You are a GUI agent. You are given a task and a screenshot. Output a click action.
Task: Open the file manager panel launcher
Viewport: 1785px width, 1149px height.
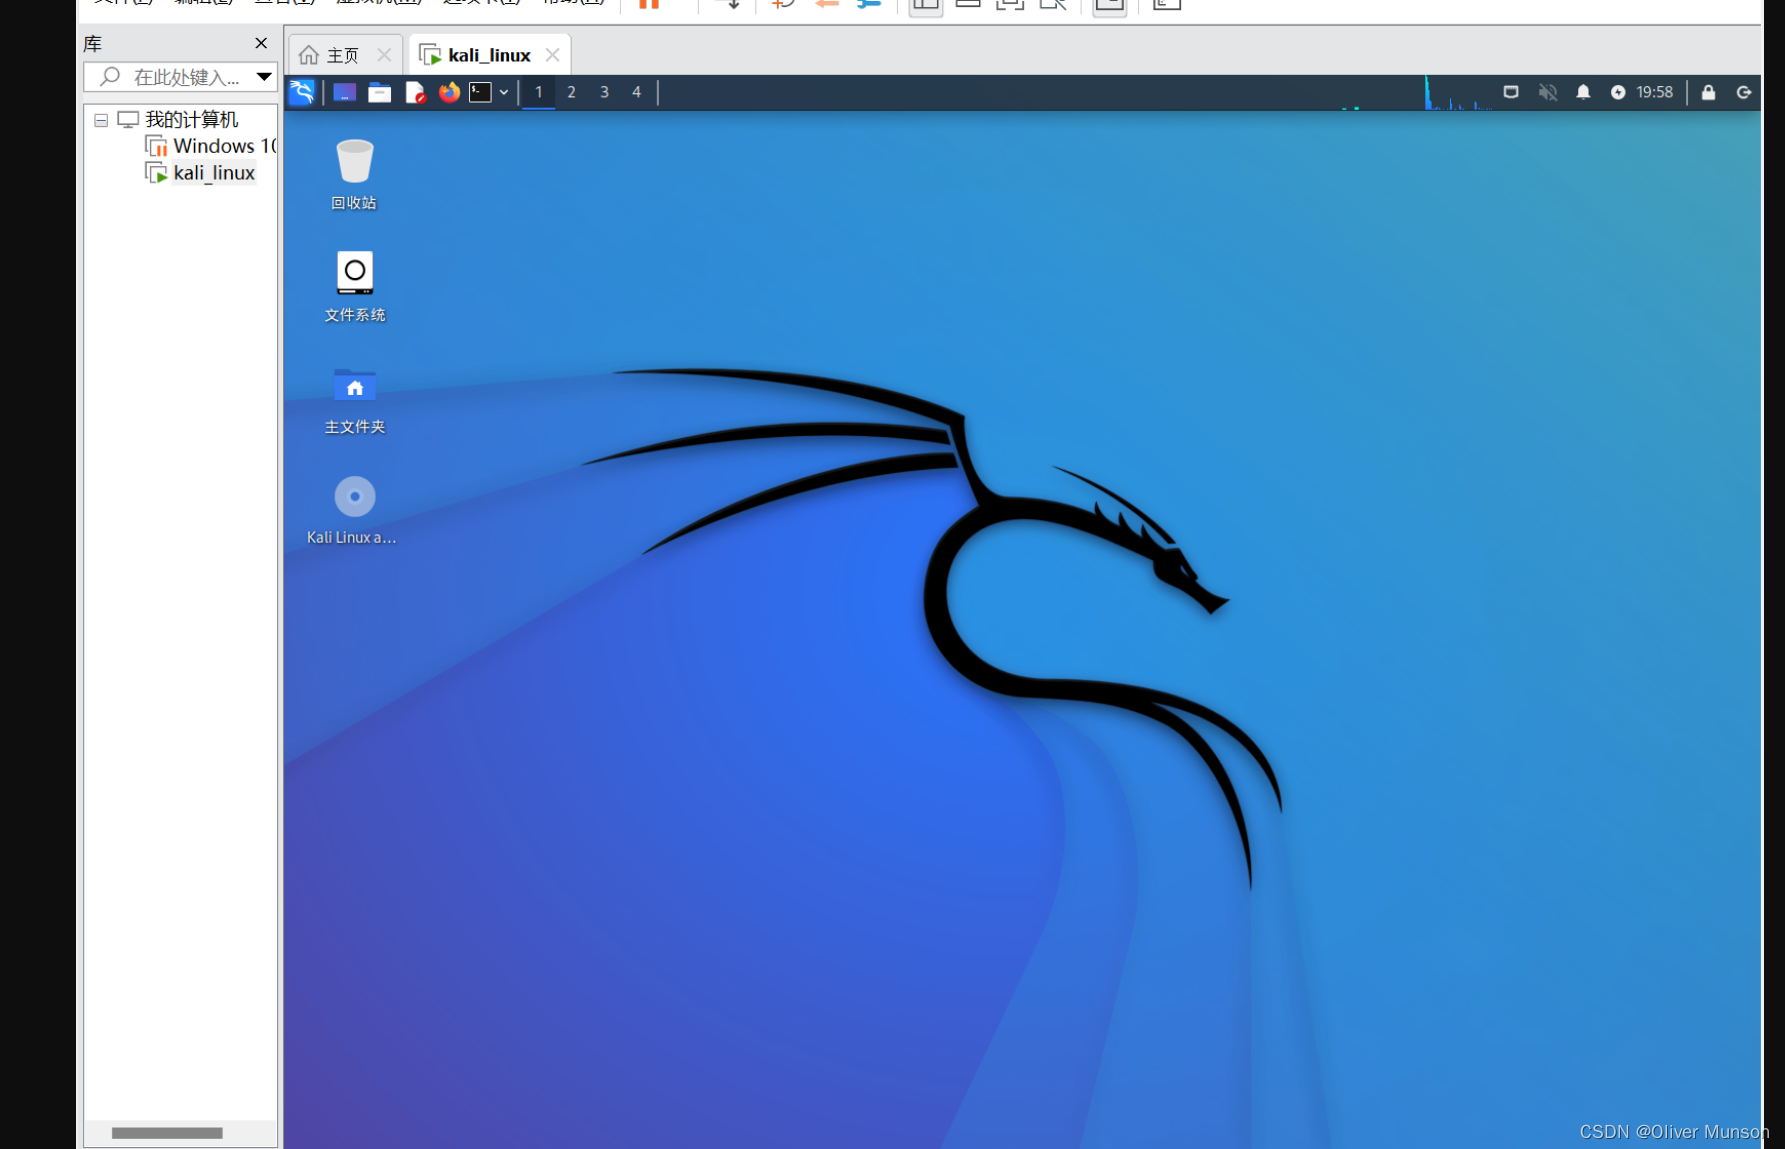[380, 92]
